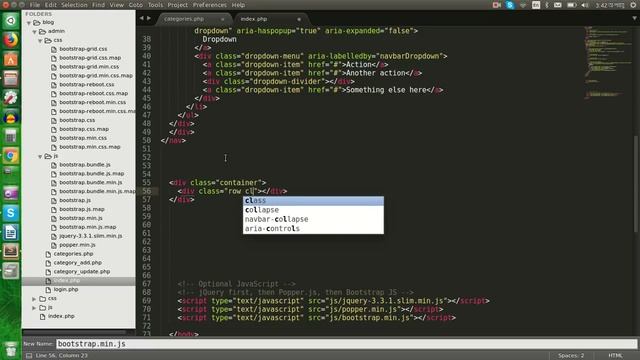Open the File menu
The width and height of the screenshot is (640, 360).
pos(35,5)
